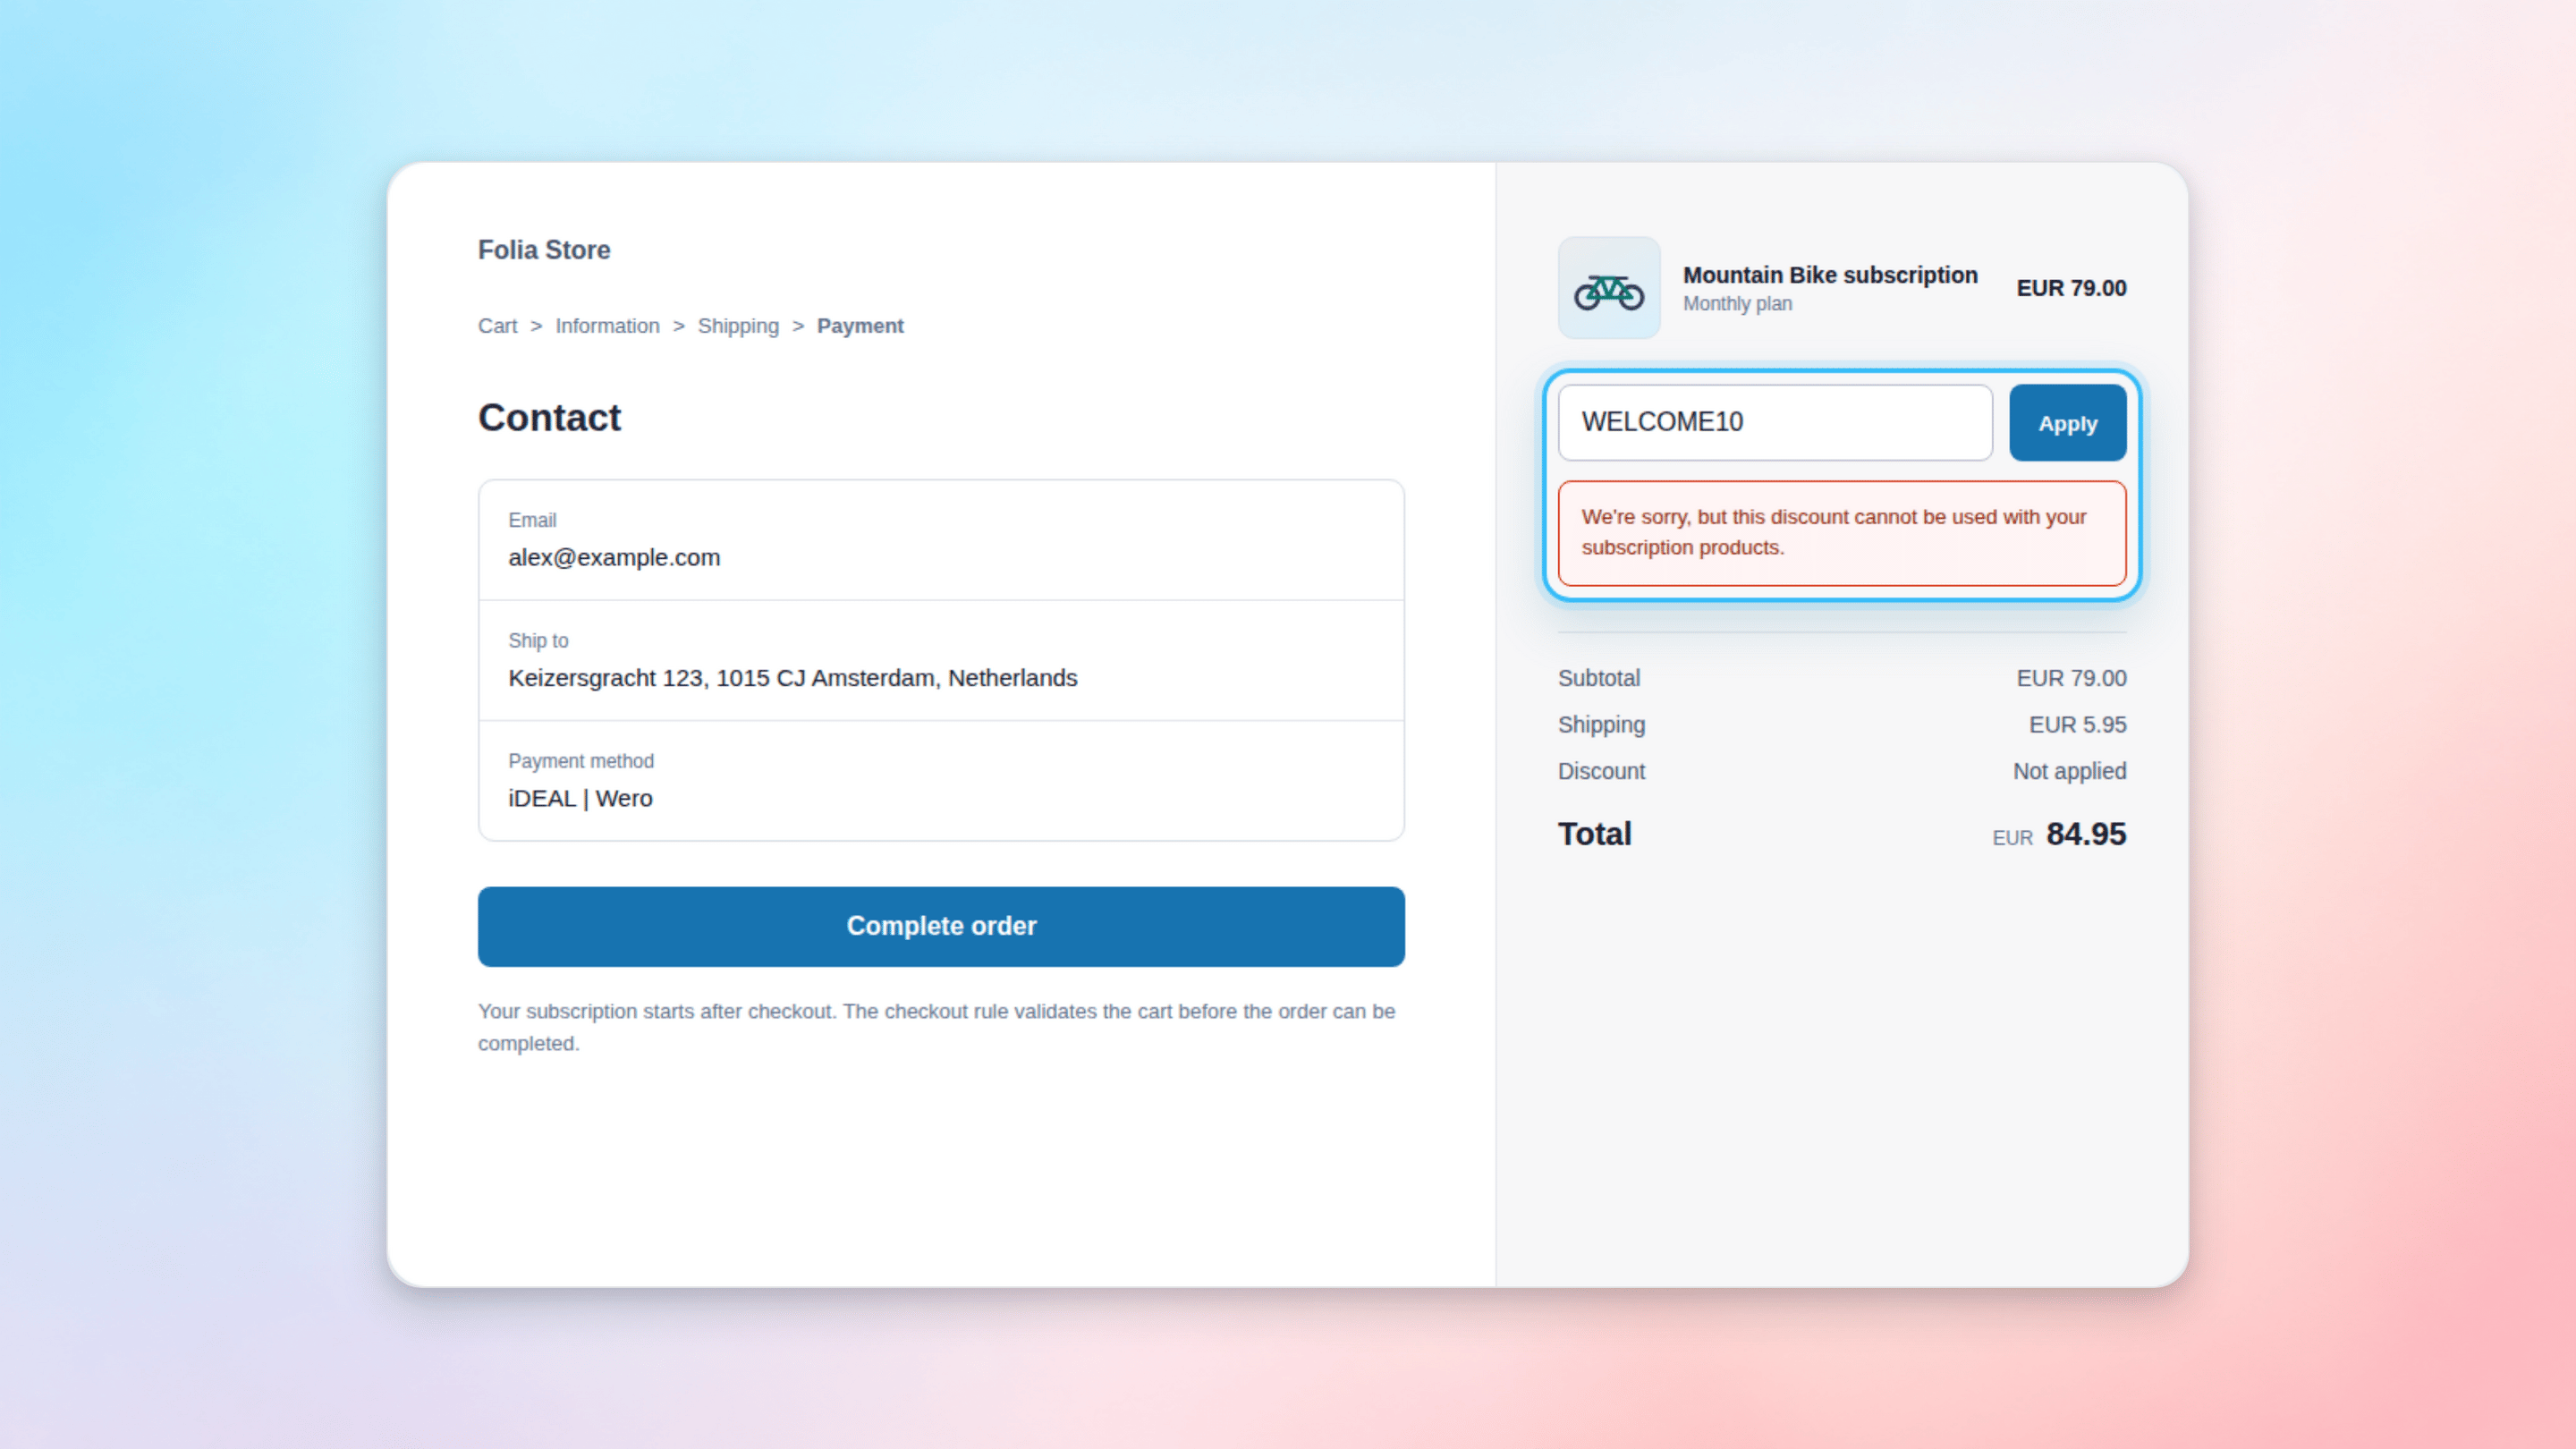
Task: Click the Discount label in summary
Action: (1601, 772)
